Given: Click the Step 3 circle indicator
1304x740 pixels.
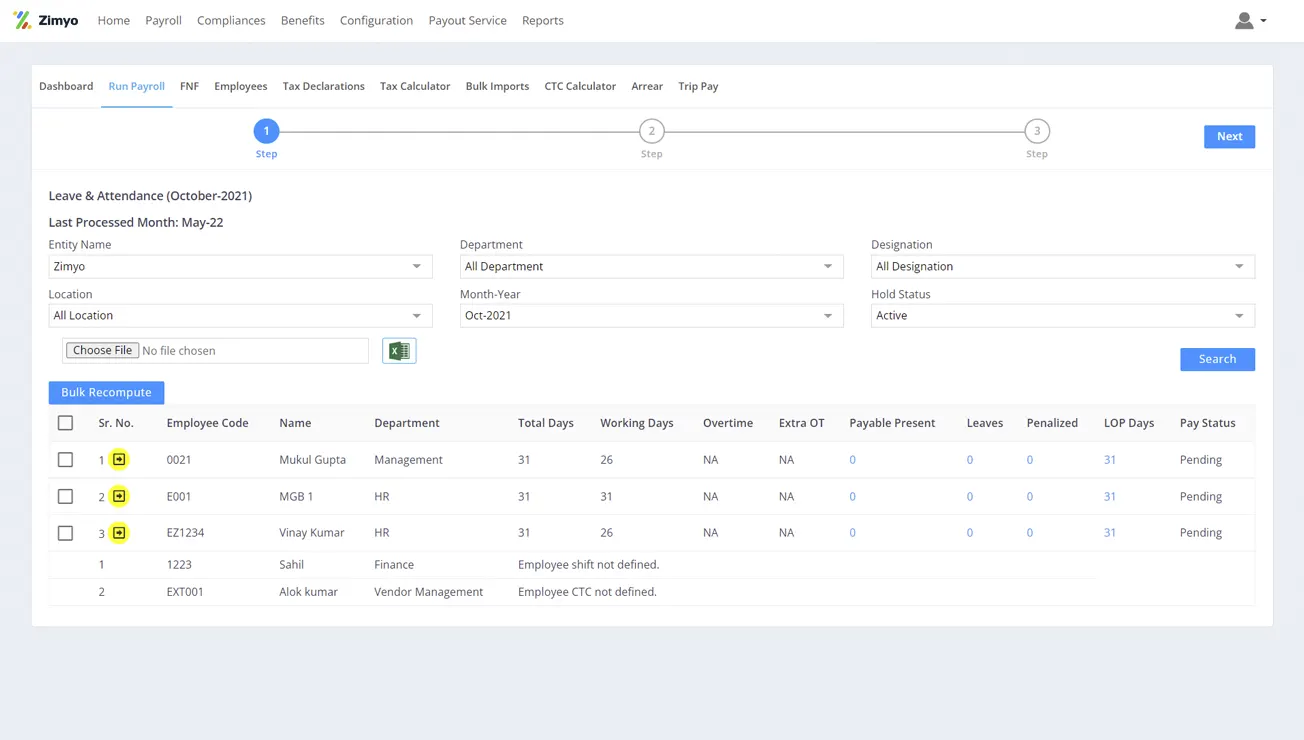Looking at the screenshot, I should (1037, 130).
